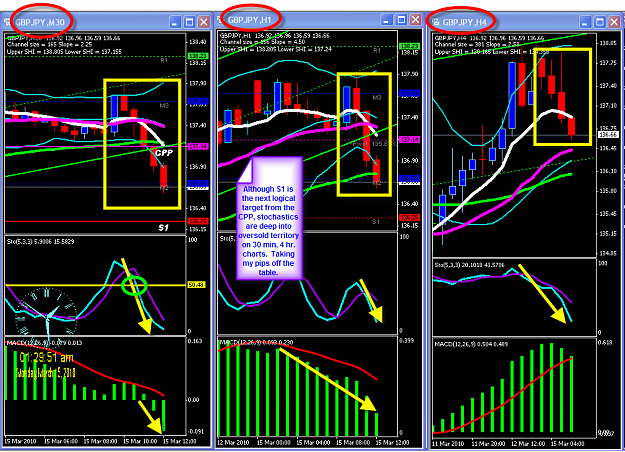Close the GBPJPY,H1 chart window

pos(415,20)
